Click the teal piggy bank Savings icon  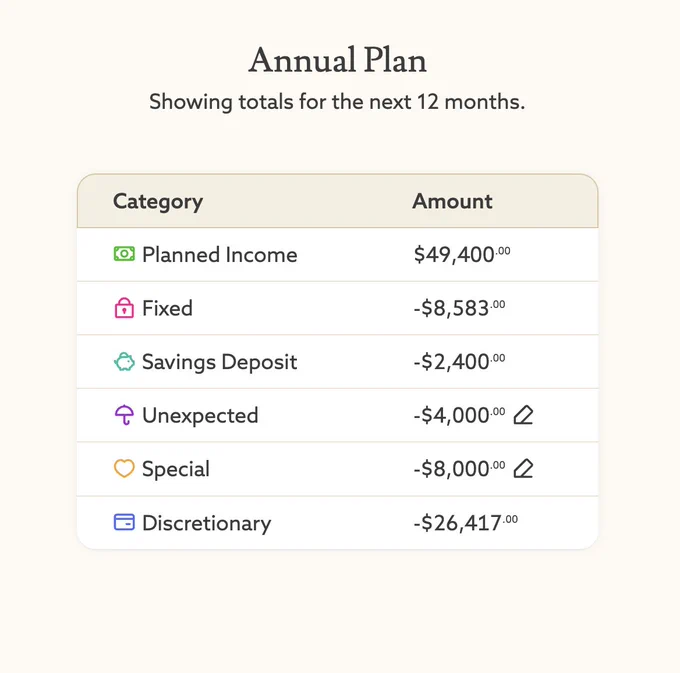[124, 362]
